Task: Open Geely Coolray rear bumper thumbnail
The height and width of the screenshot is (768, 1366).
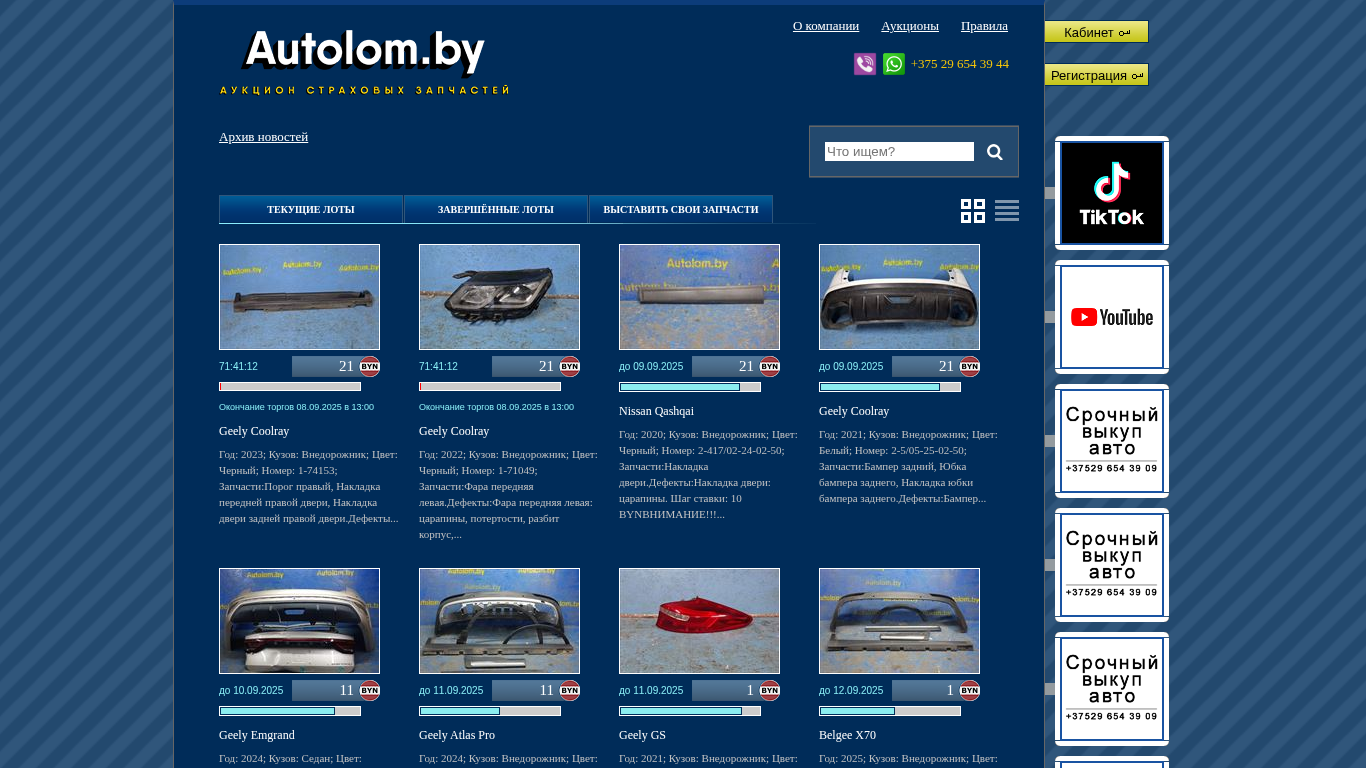Action: point(900,297)
